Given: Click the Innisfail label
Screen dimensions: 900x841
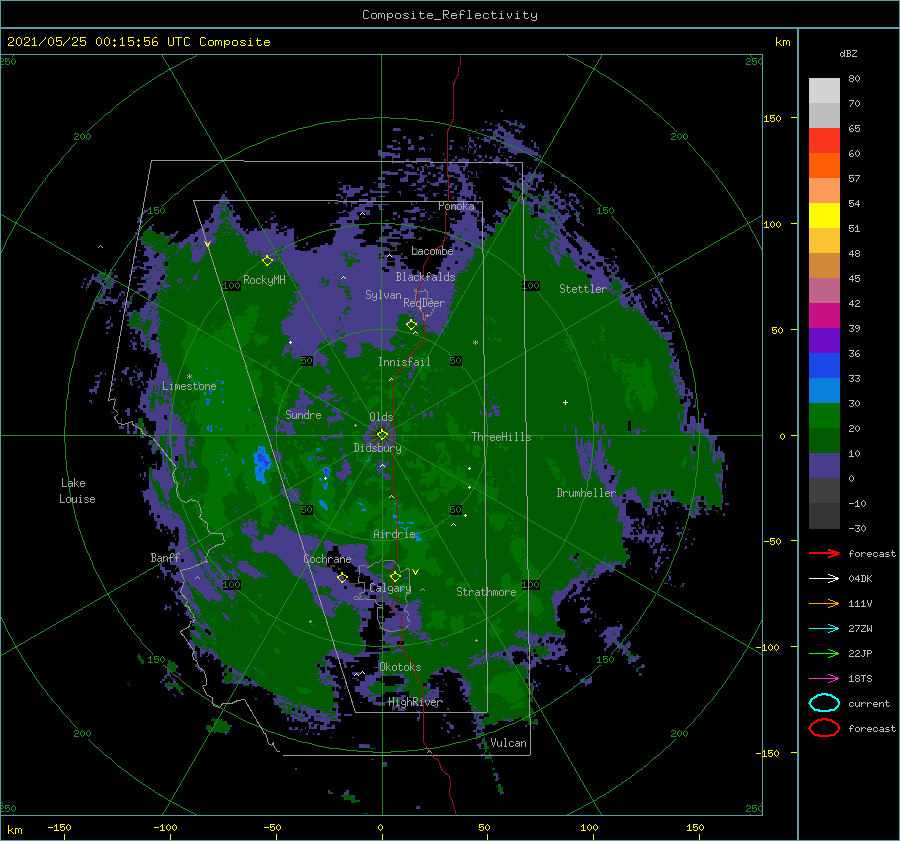Looking at the screenshot, I should click(404, 362).
